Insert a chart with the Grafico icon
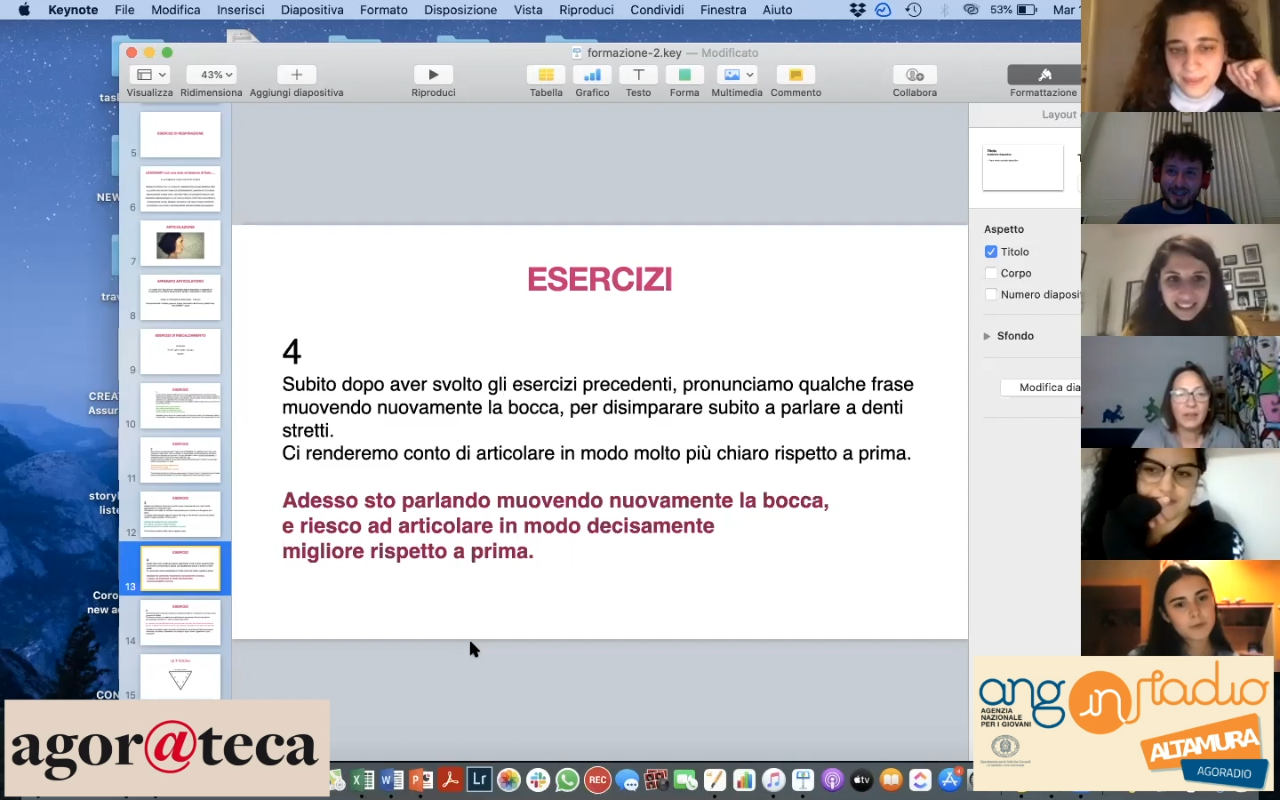Image resolution: width=1280 pixels, height=800 pixels. [592, 75]
